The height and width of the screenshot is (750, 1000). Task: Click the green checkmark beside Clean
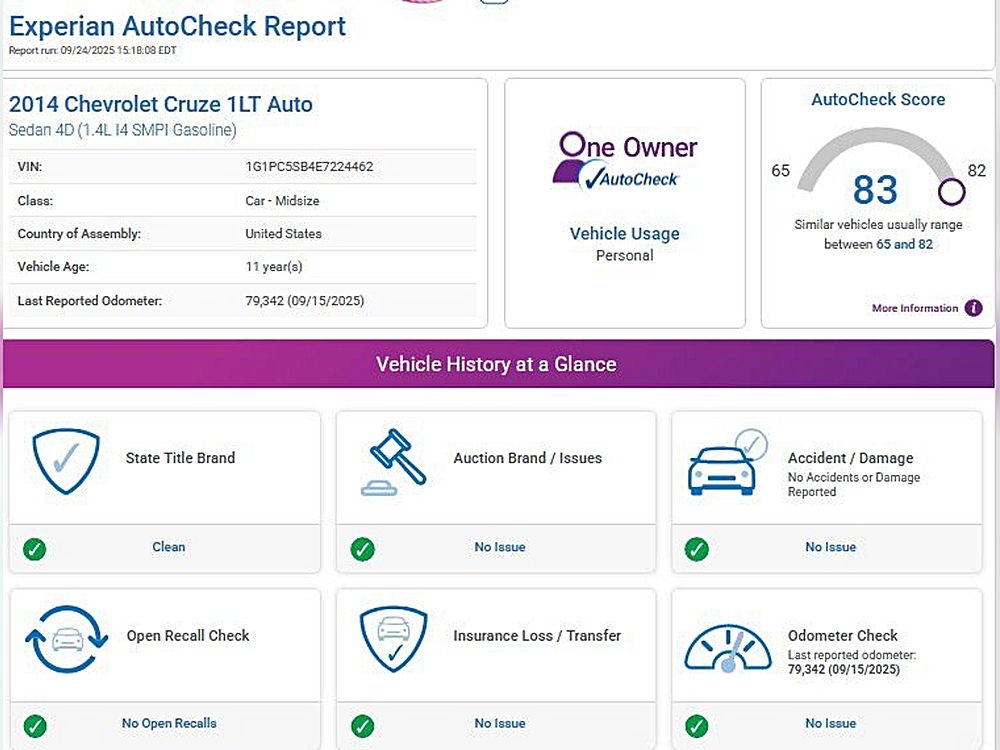point(35,548)
